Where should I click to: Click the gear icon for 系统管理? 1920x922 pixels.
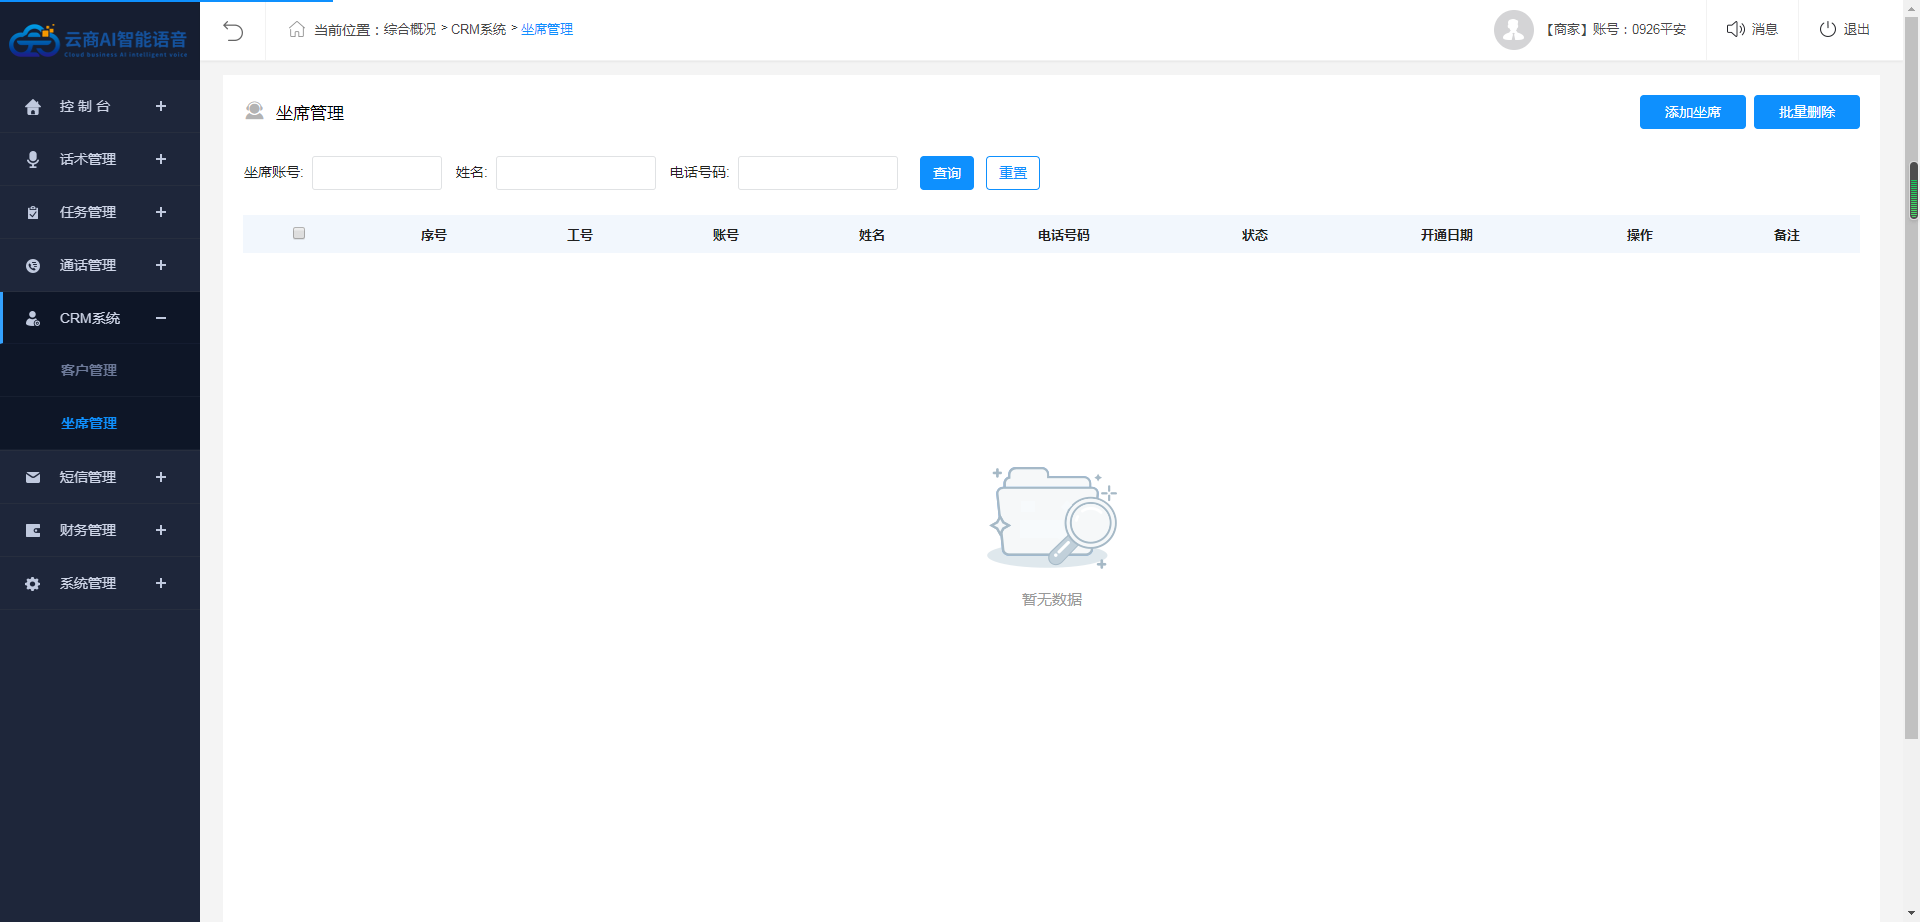tap(33, 583)
